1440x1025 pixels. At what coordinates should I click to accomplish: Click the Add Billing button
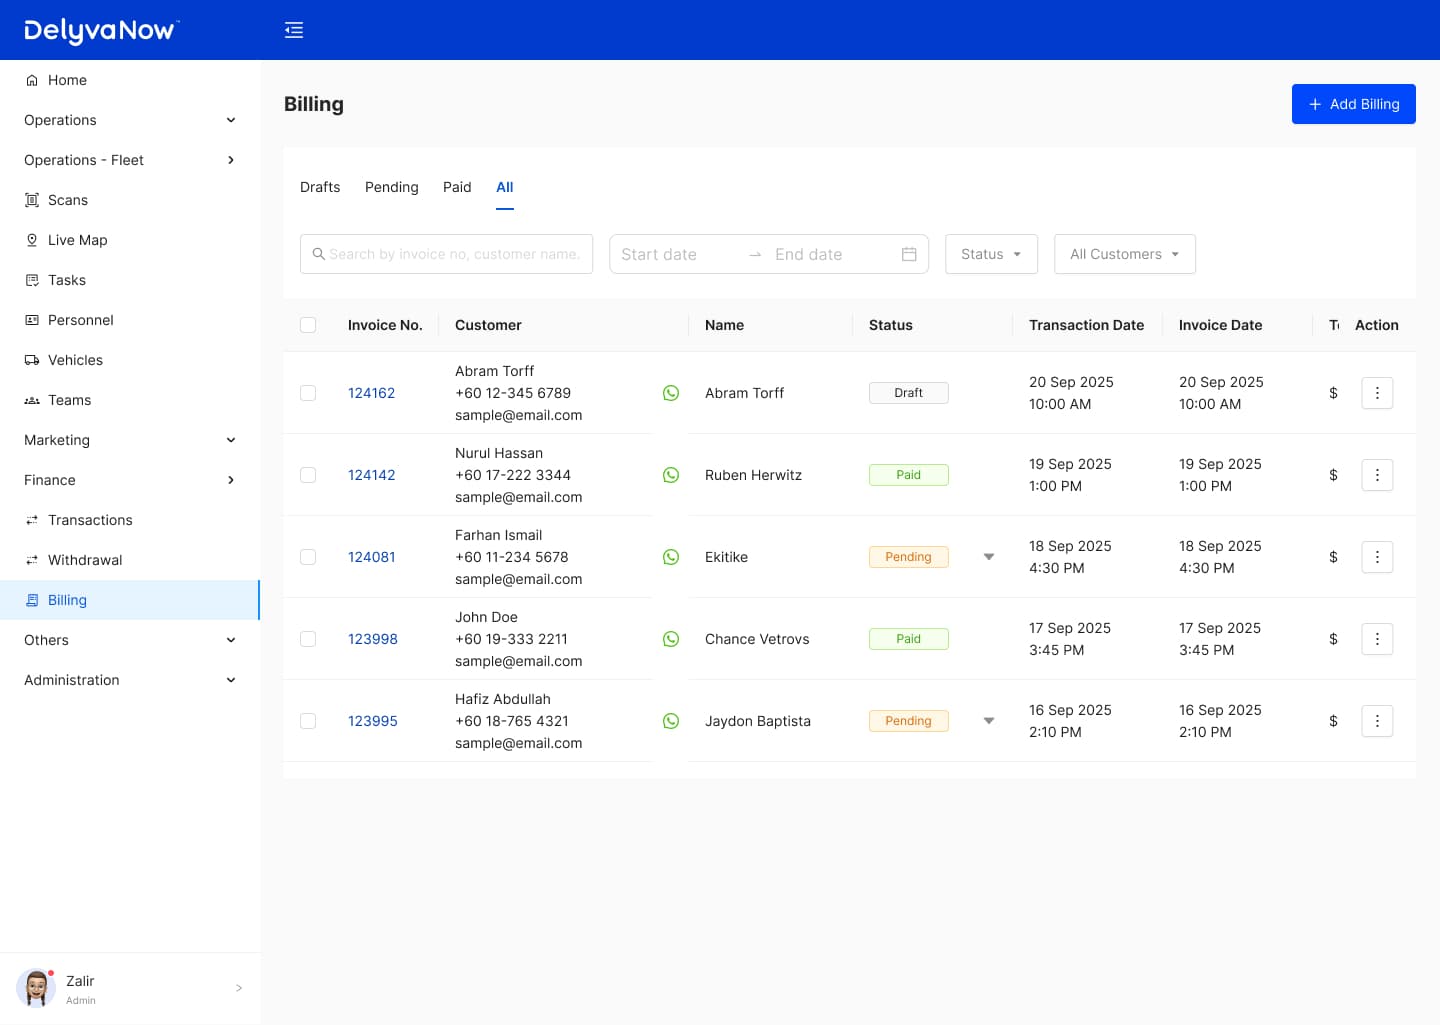1354,104
